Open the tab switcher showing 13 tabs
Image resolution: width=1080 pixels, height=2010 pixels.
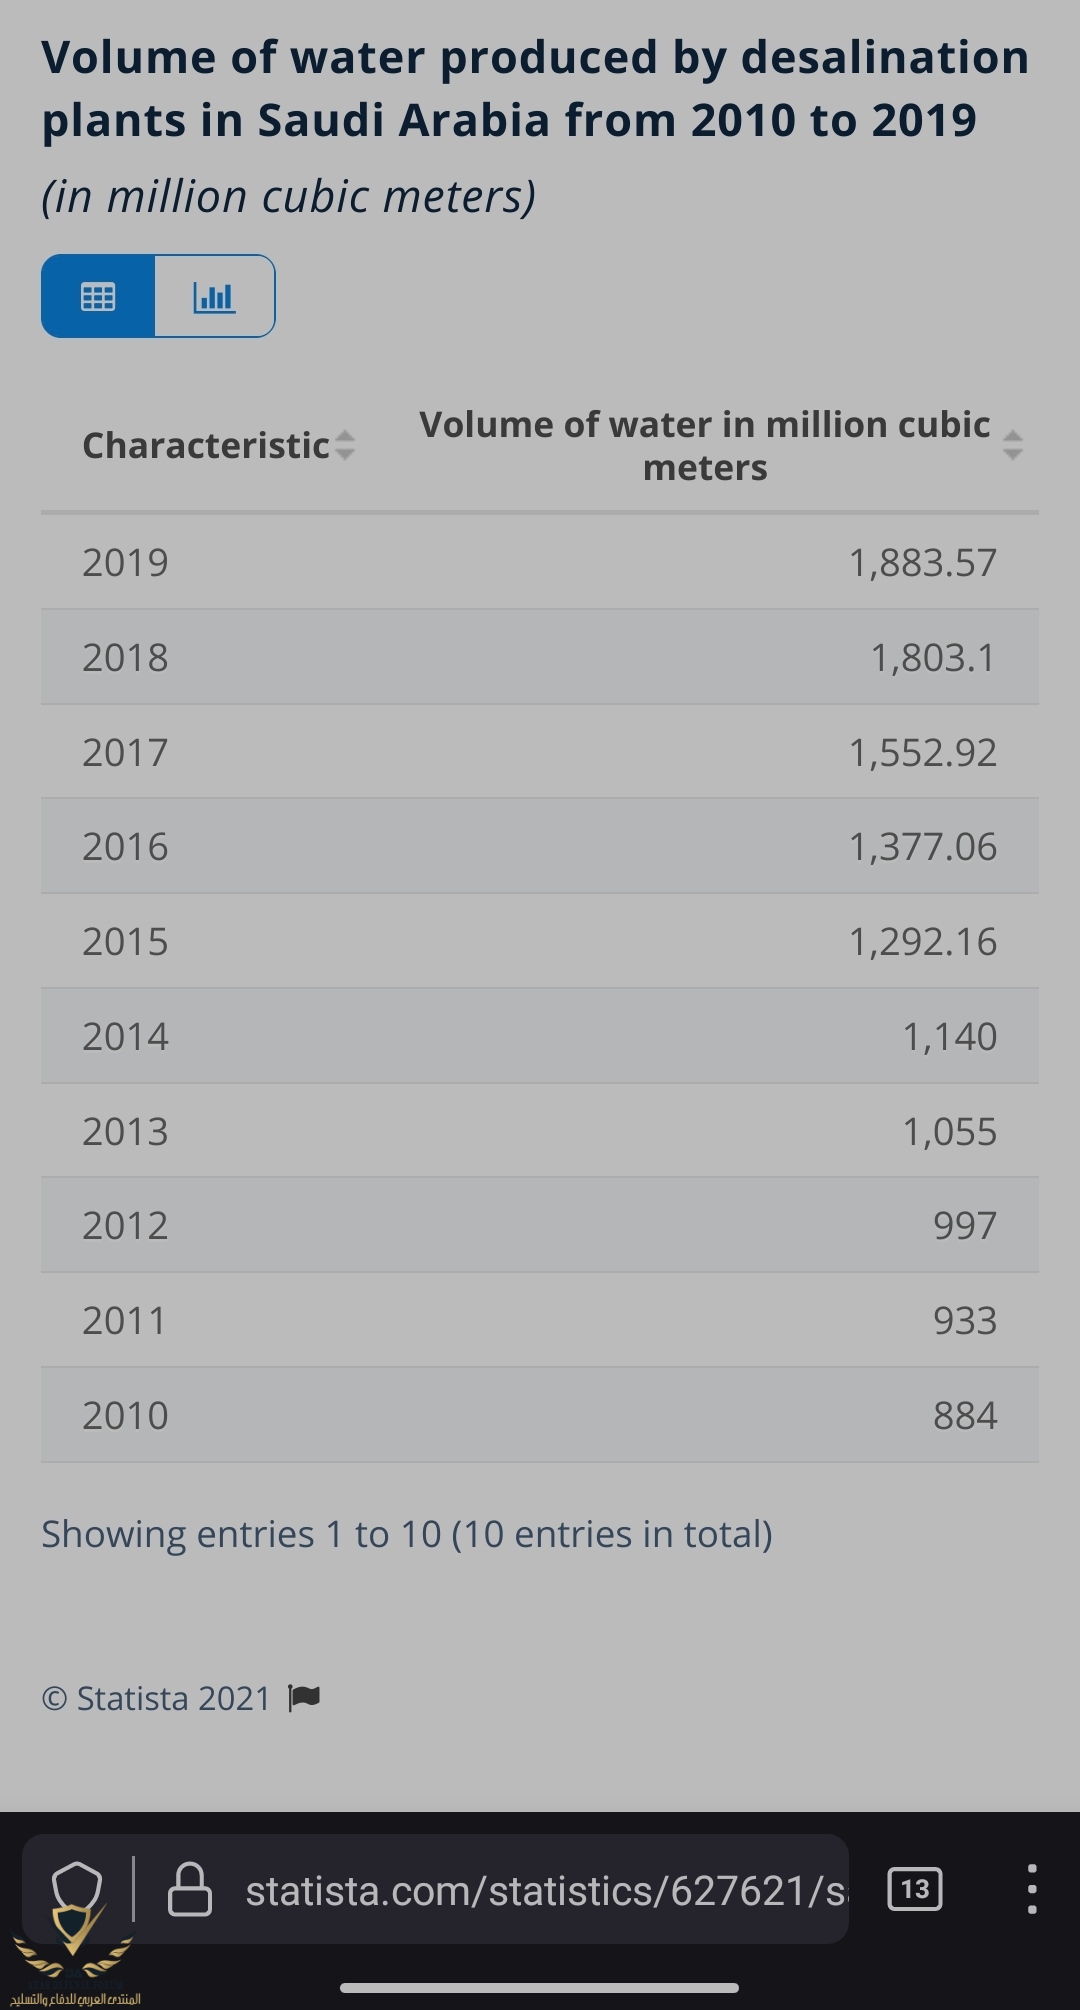click(x=914, y=1889)
